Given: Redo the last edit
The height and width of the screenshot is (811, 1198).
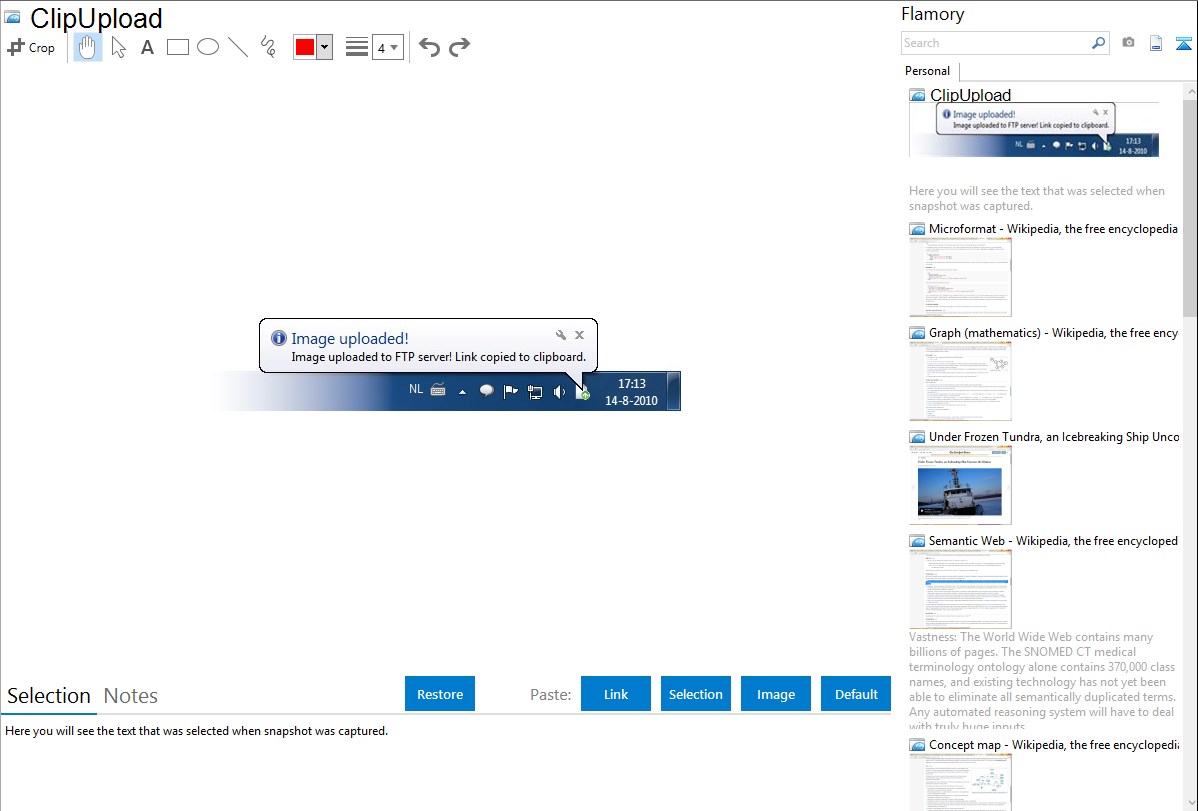Looking at the screenshot, I should pyautogui.click(x=459, y=47).
